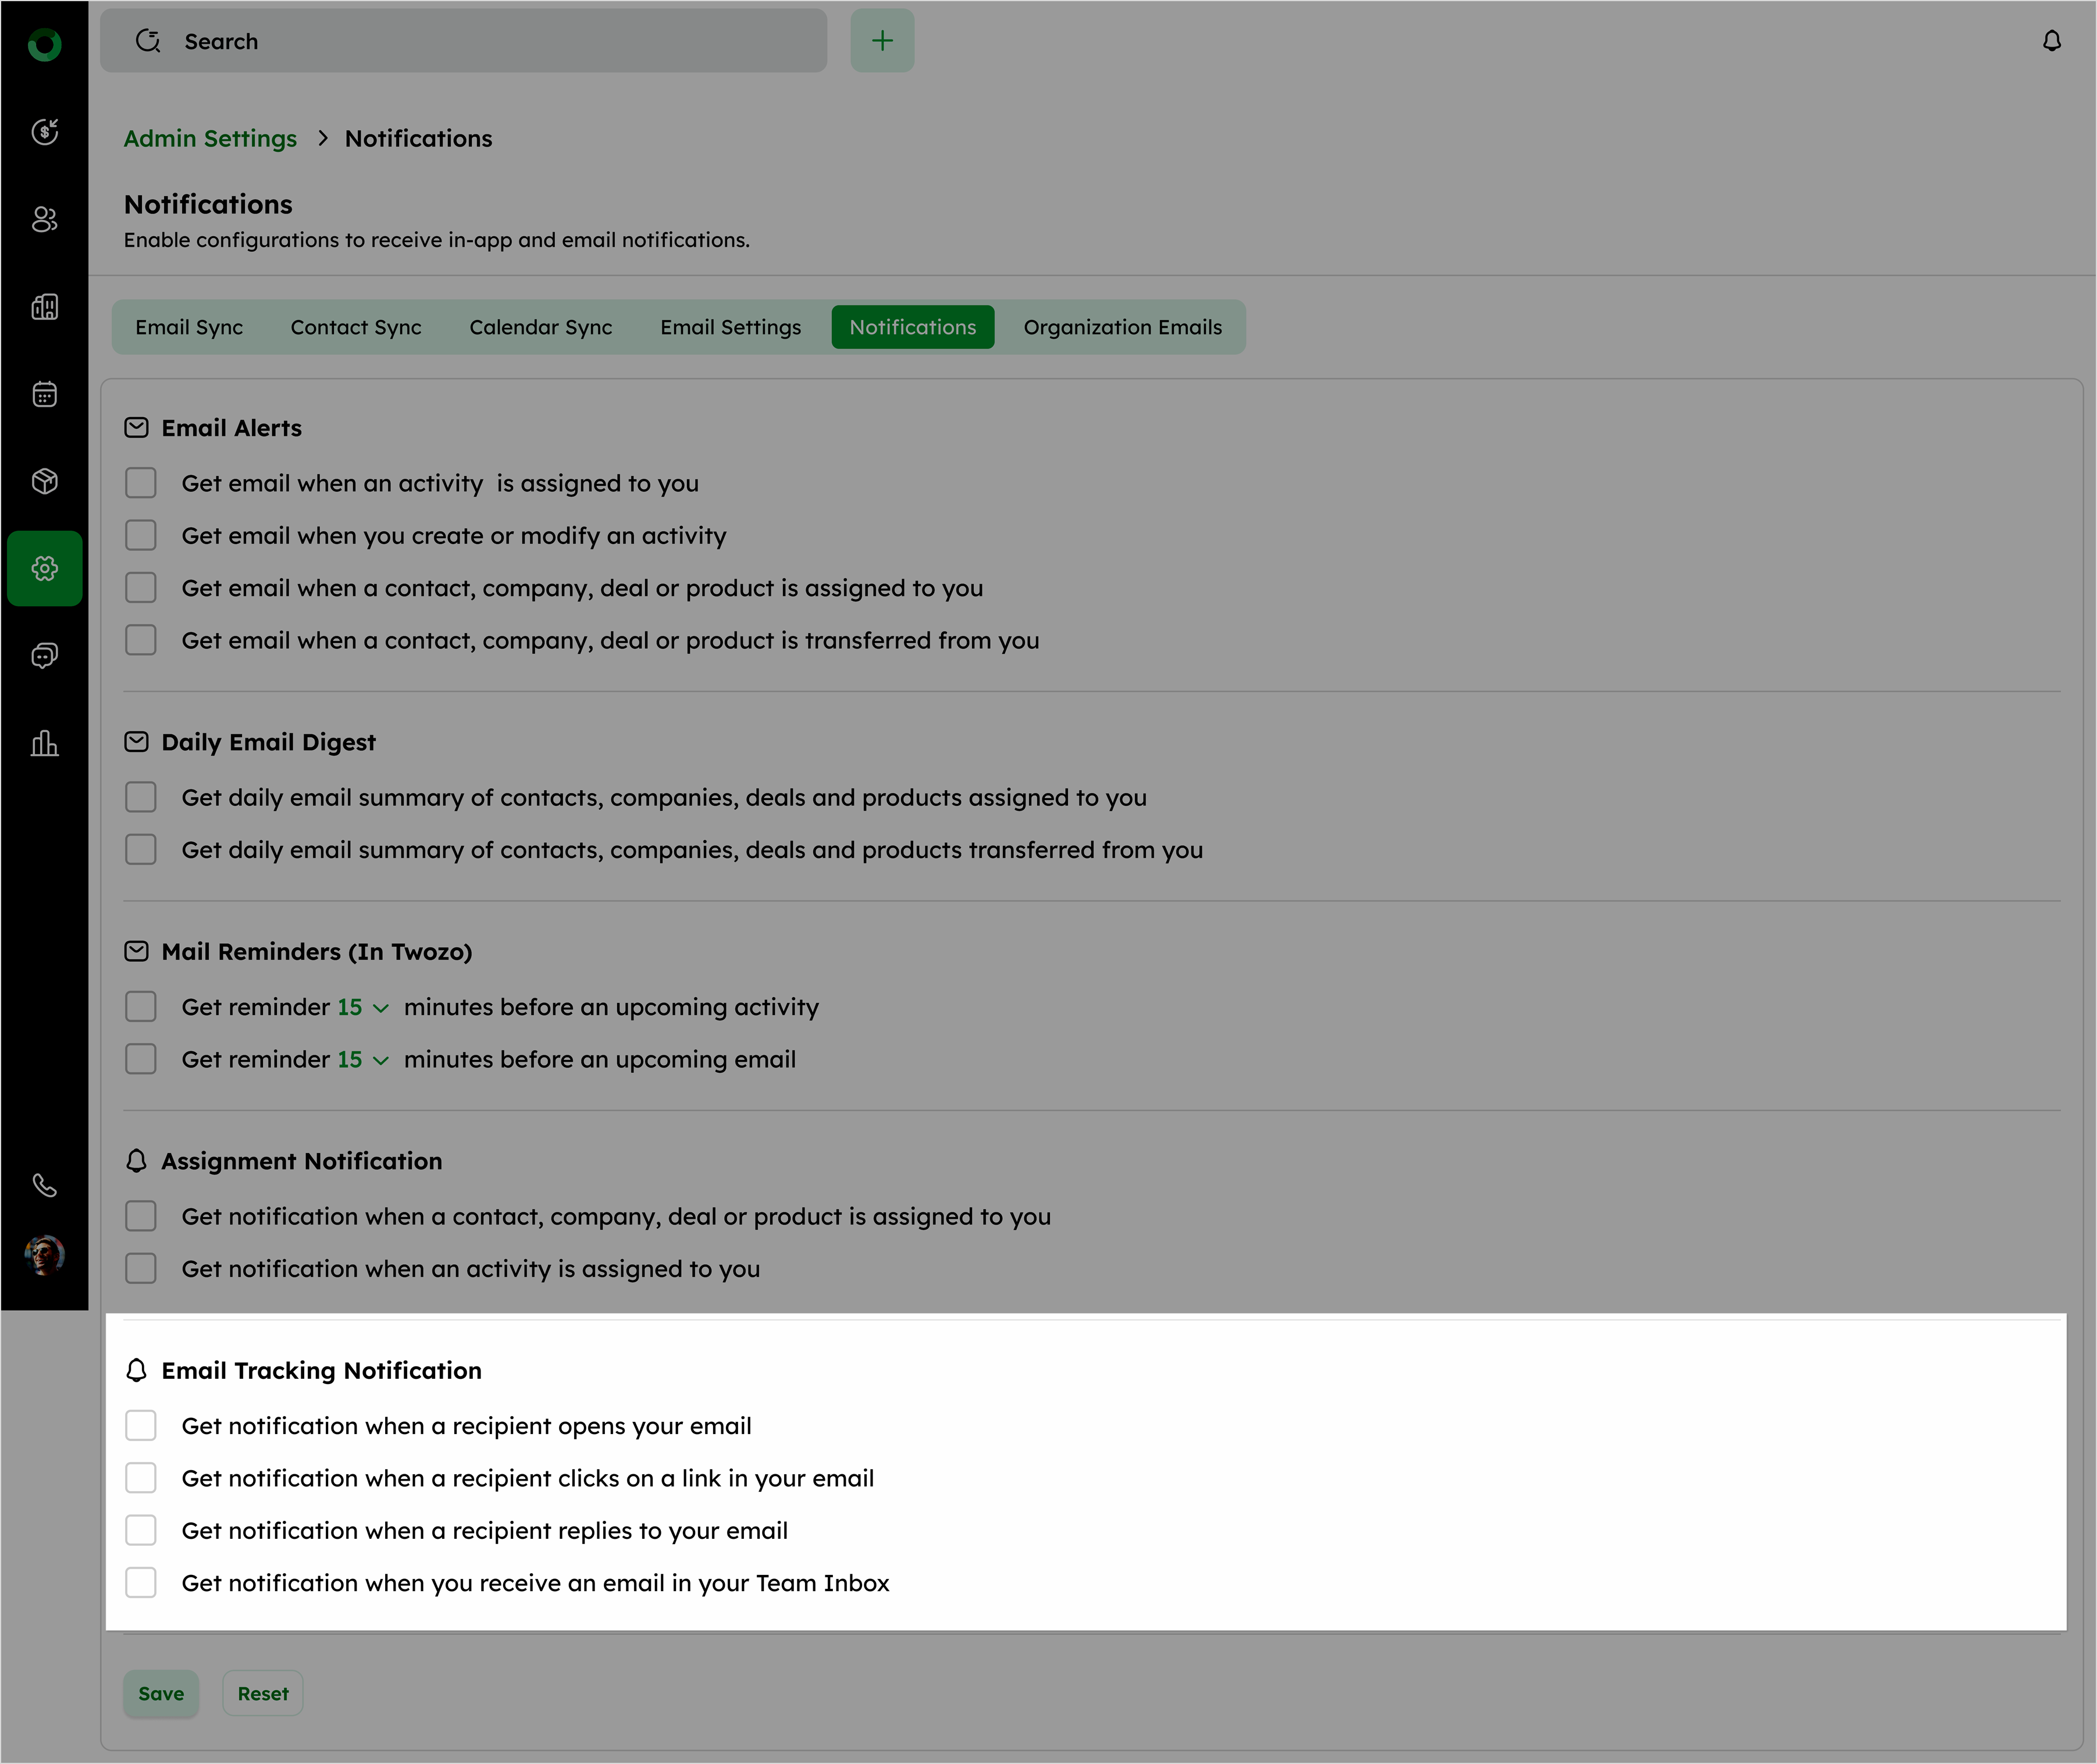Switch to the Email Settings tab
This screenshot has height=1764, width=2097.
coord(730,327)
